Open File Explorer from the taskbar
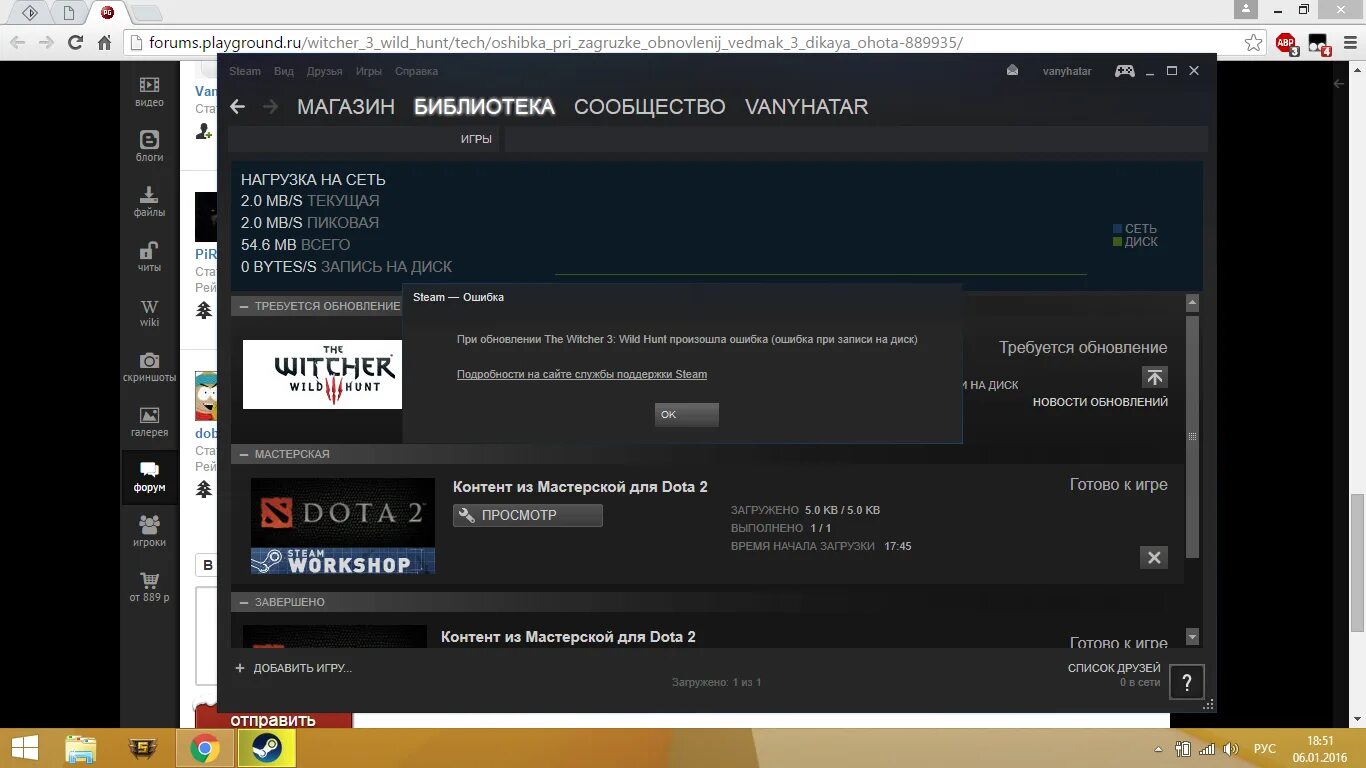 (81, 748)
